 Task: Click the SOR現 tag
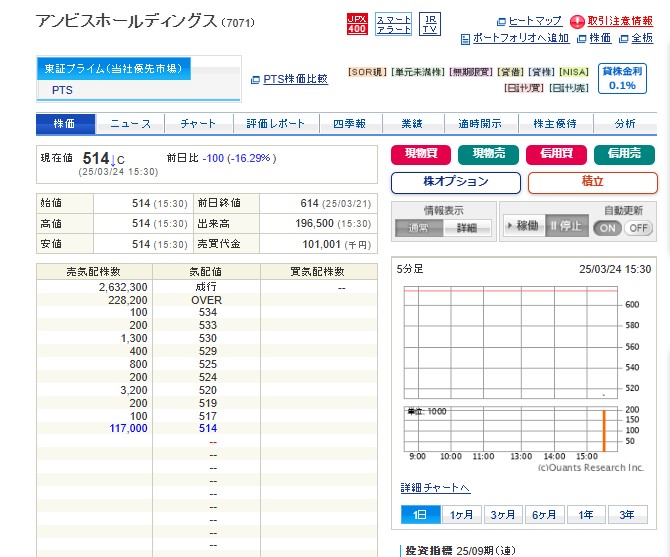[x=367, y=72]
